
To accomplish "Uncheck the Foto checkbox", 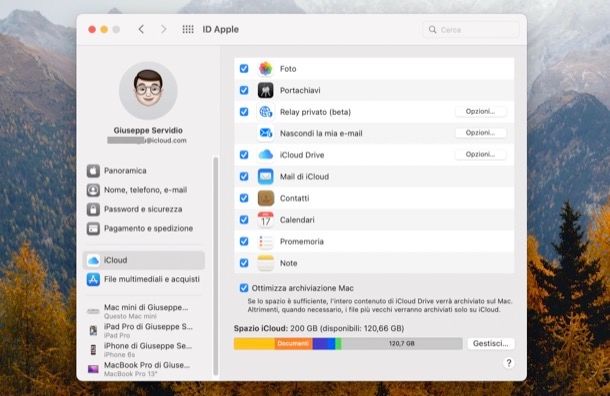I will click(x=244, y=68).
